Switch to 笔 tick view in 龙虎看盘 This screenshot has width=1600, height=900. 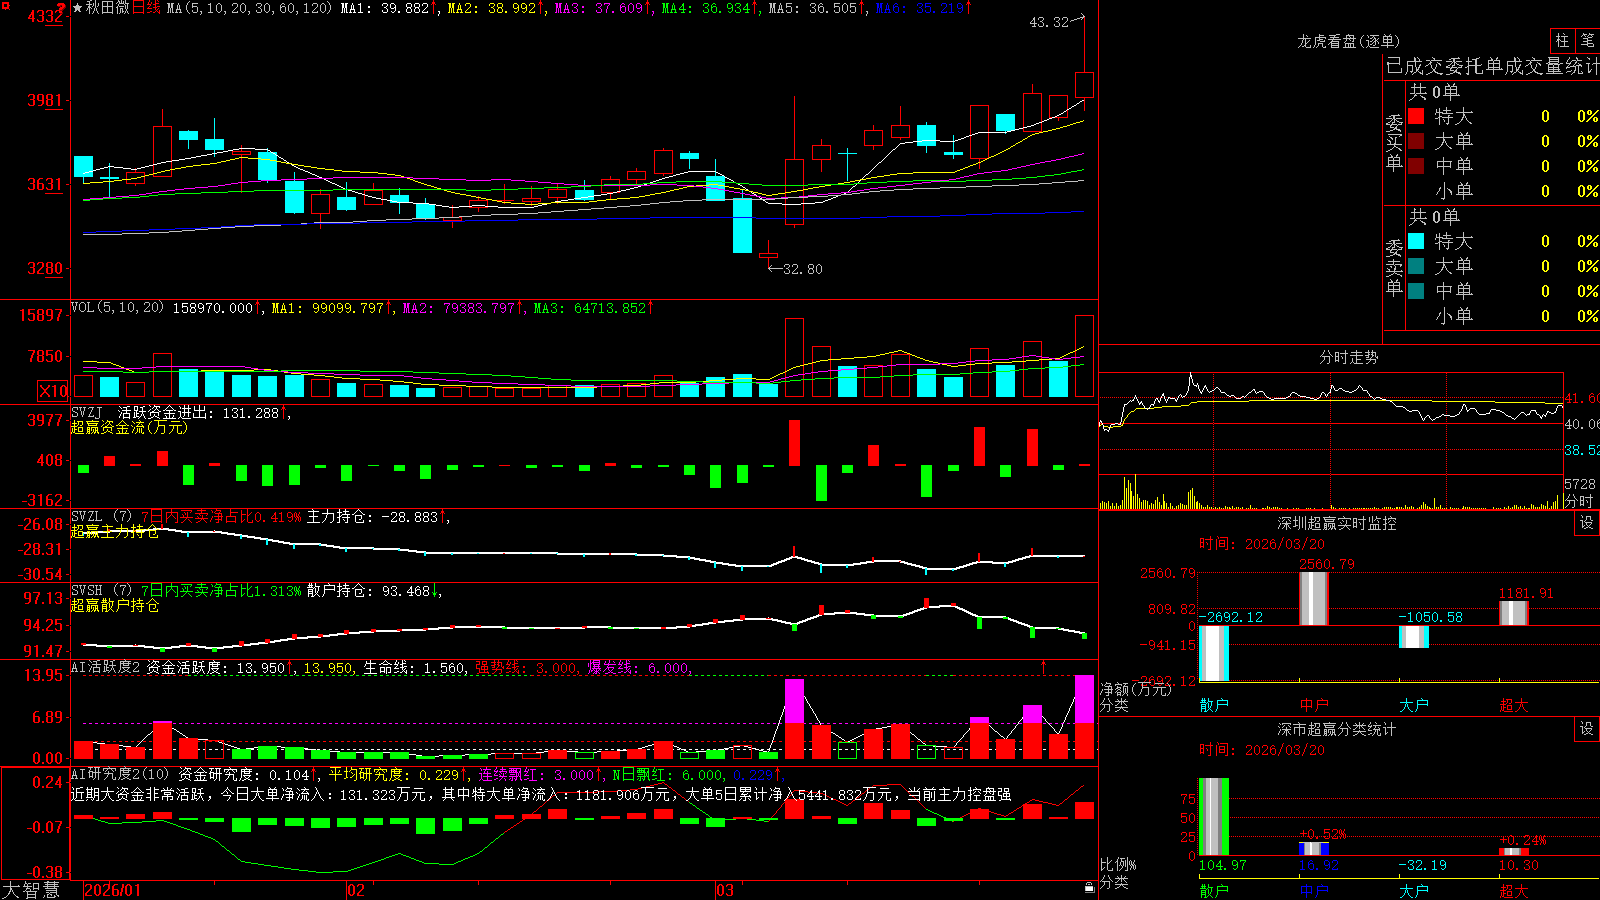point(1588,40)
